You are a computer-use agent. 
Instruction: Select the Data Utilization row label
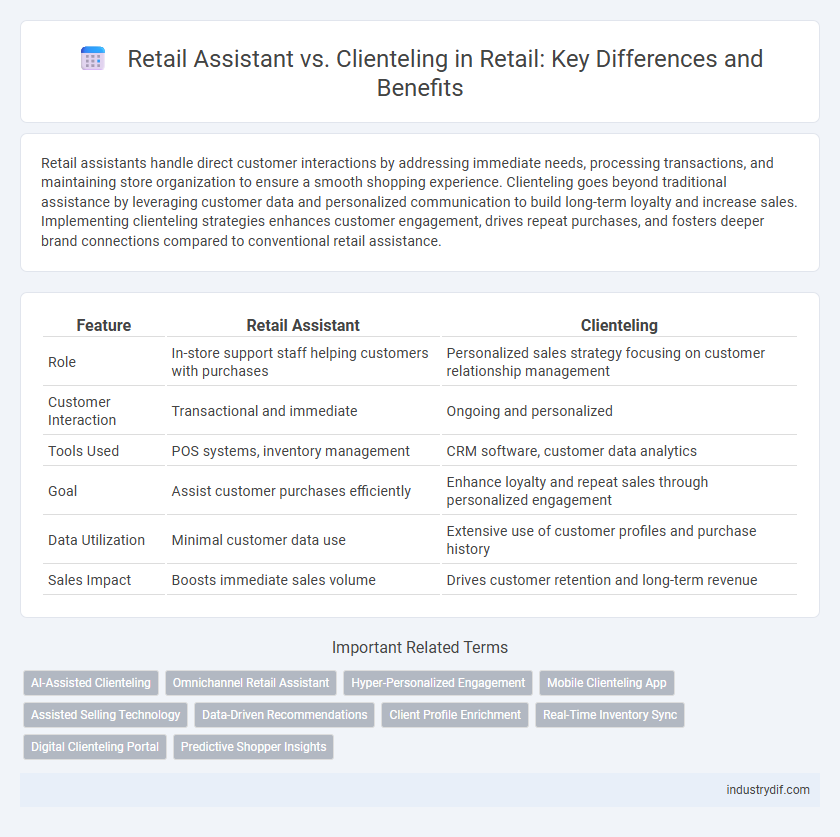tap(96, 540)
